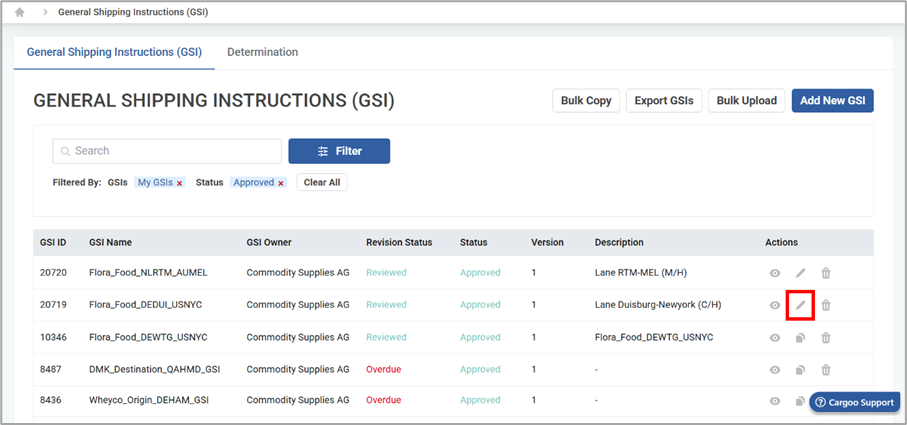Click the Revision Status column header

click(399, 242)
